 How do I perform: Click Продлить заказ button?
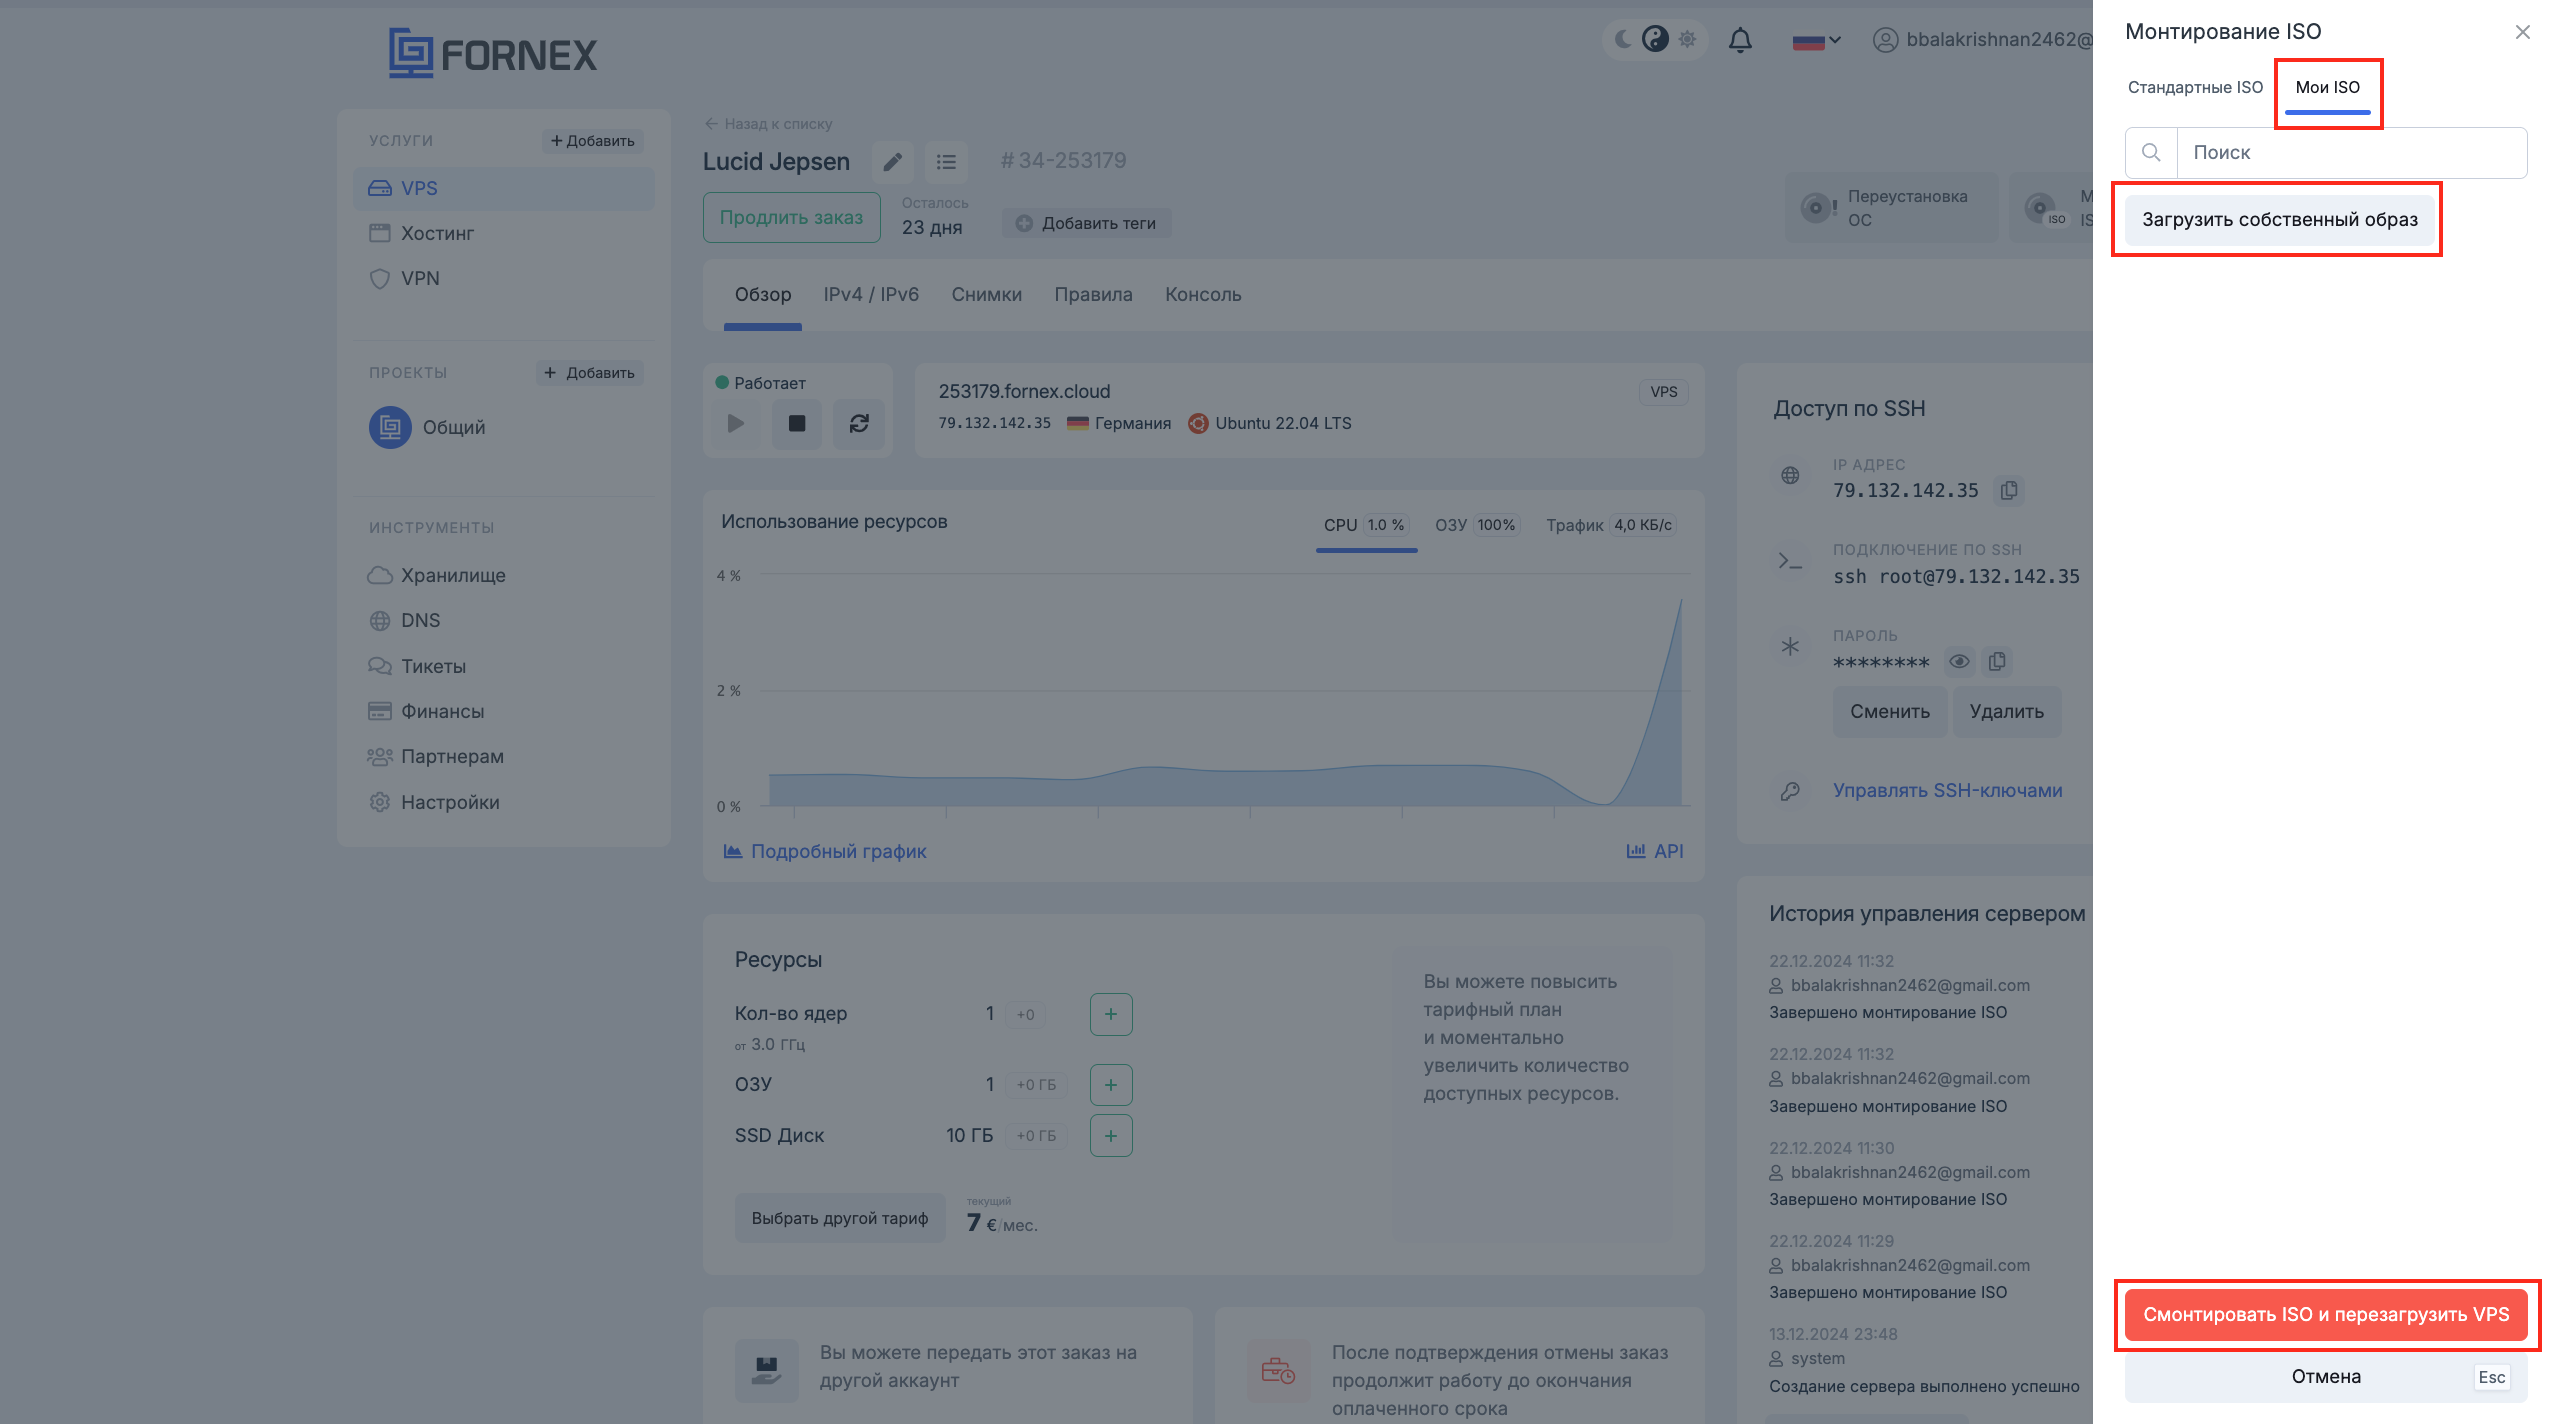[791, 217]
